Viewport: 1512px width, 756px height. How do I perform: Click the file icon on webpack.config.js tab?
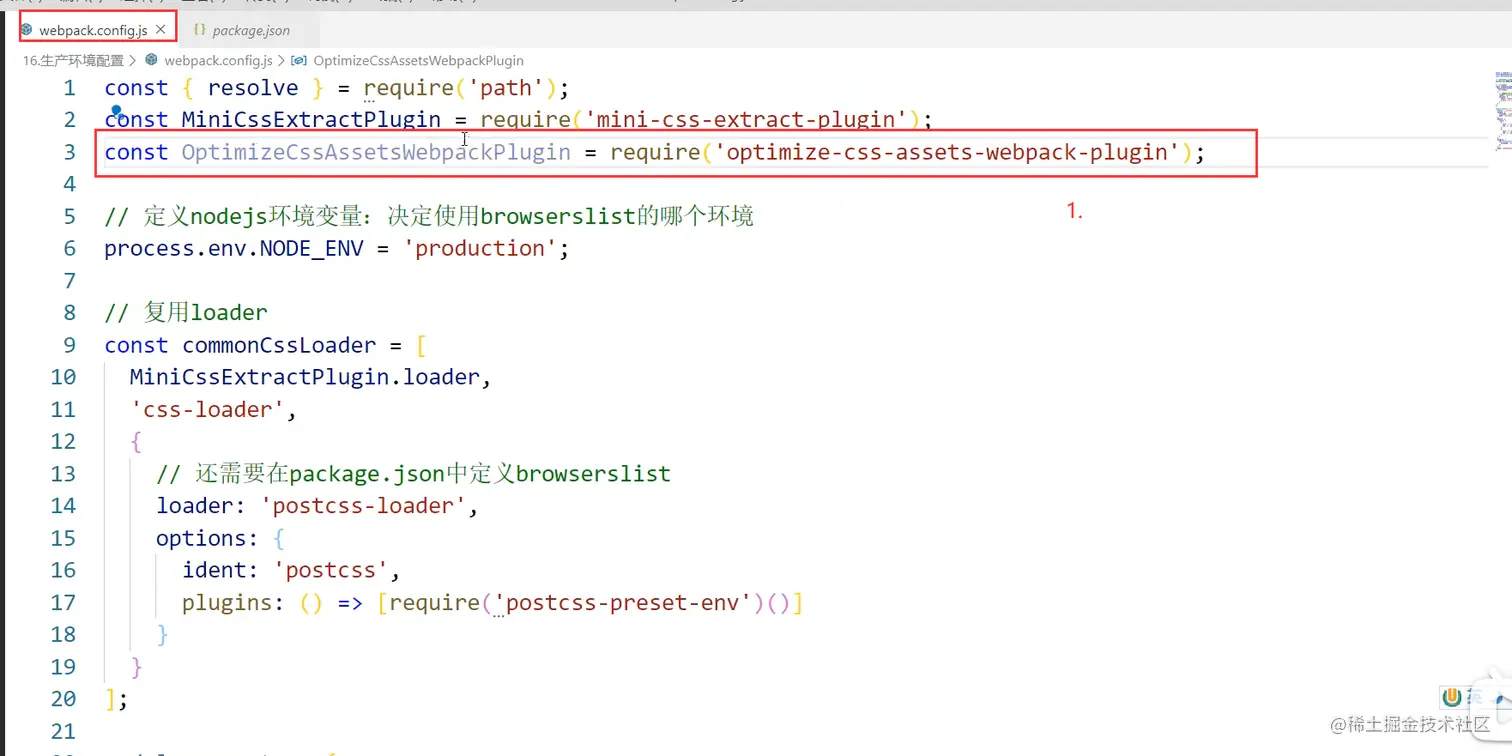pos(27,30)
